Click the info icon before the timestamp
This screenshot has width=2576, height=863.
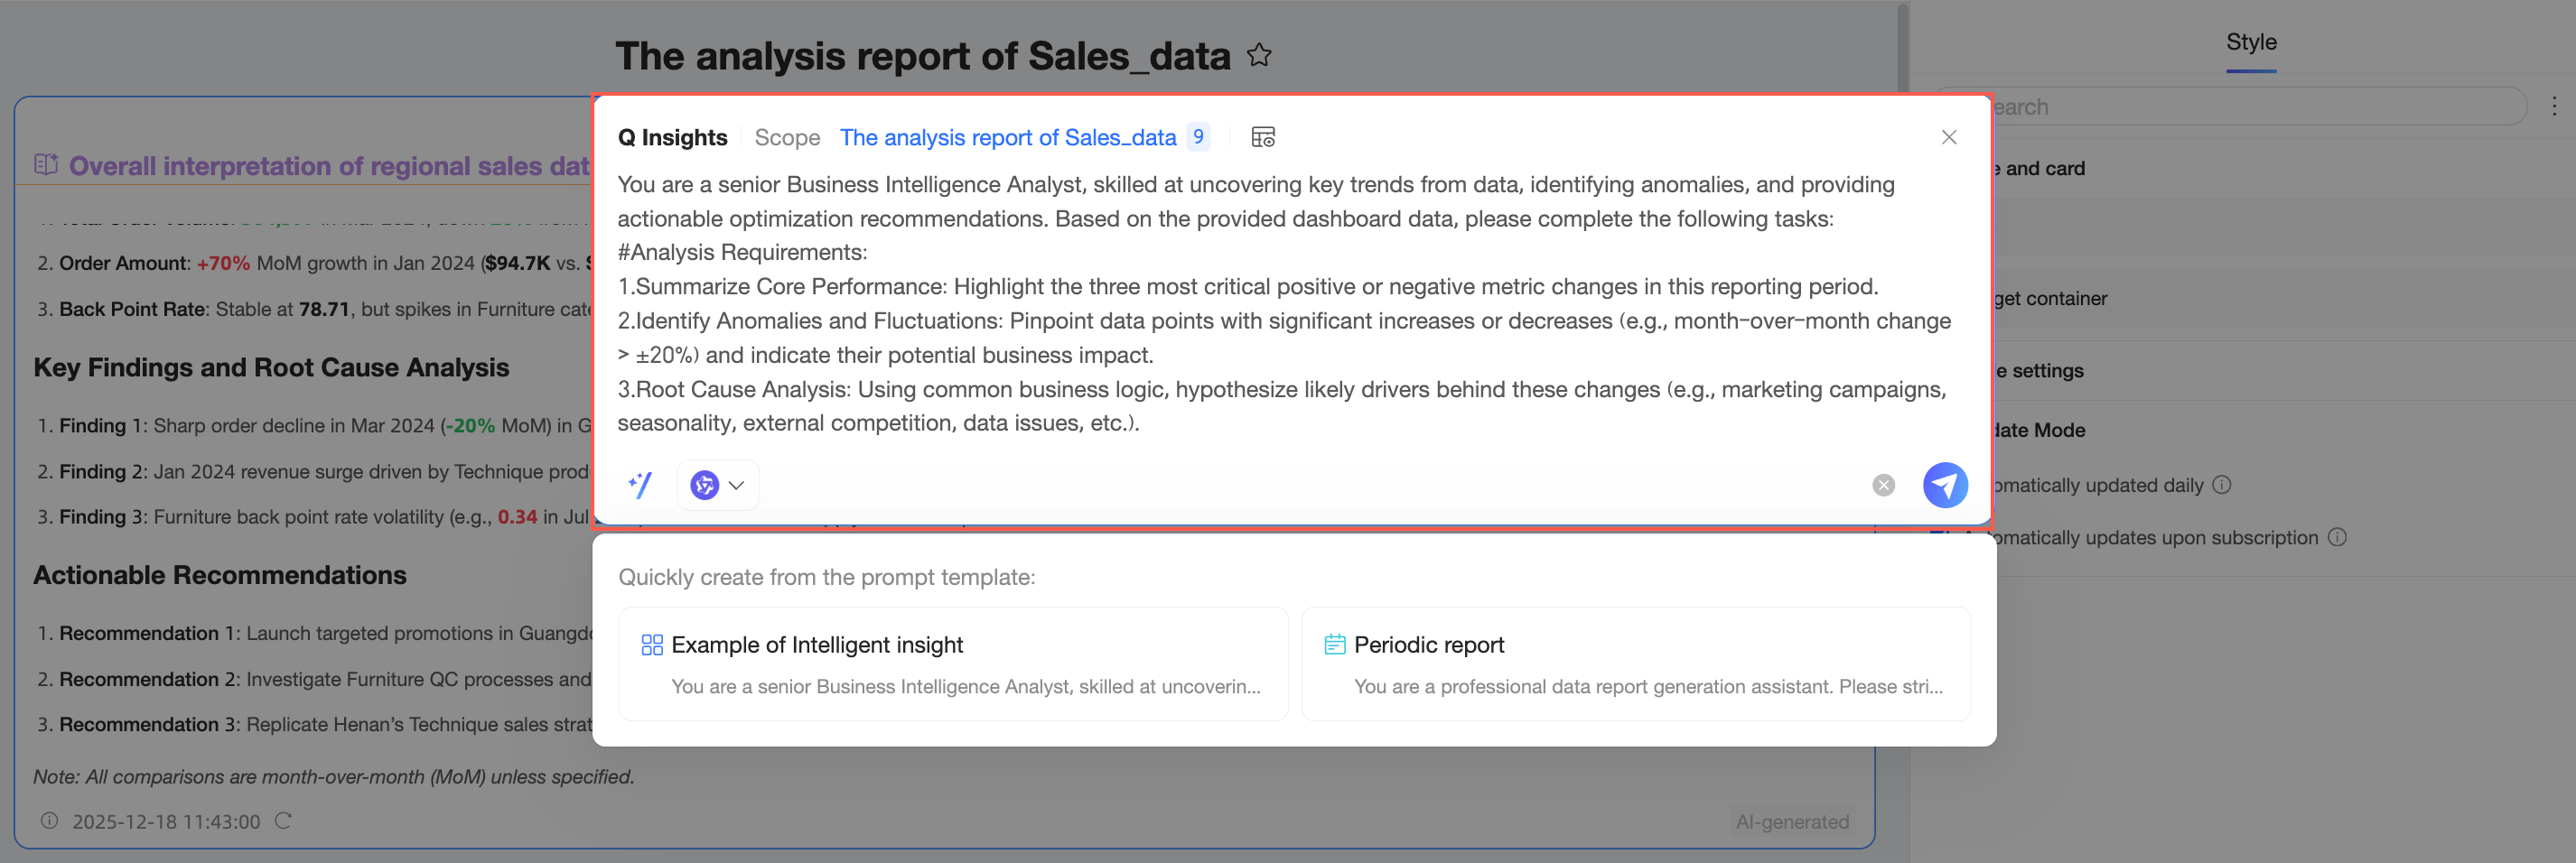[49, 821]
